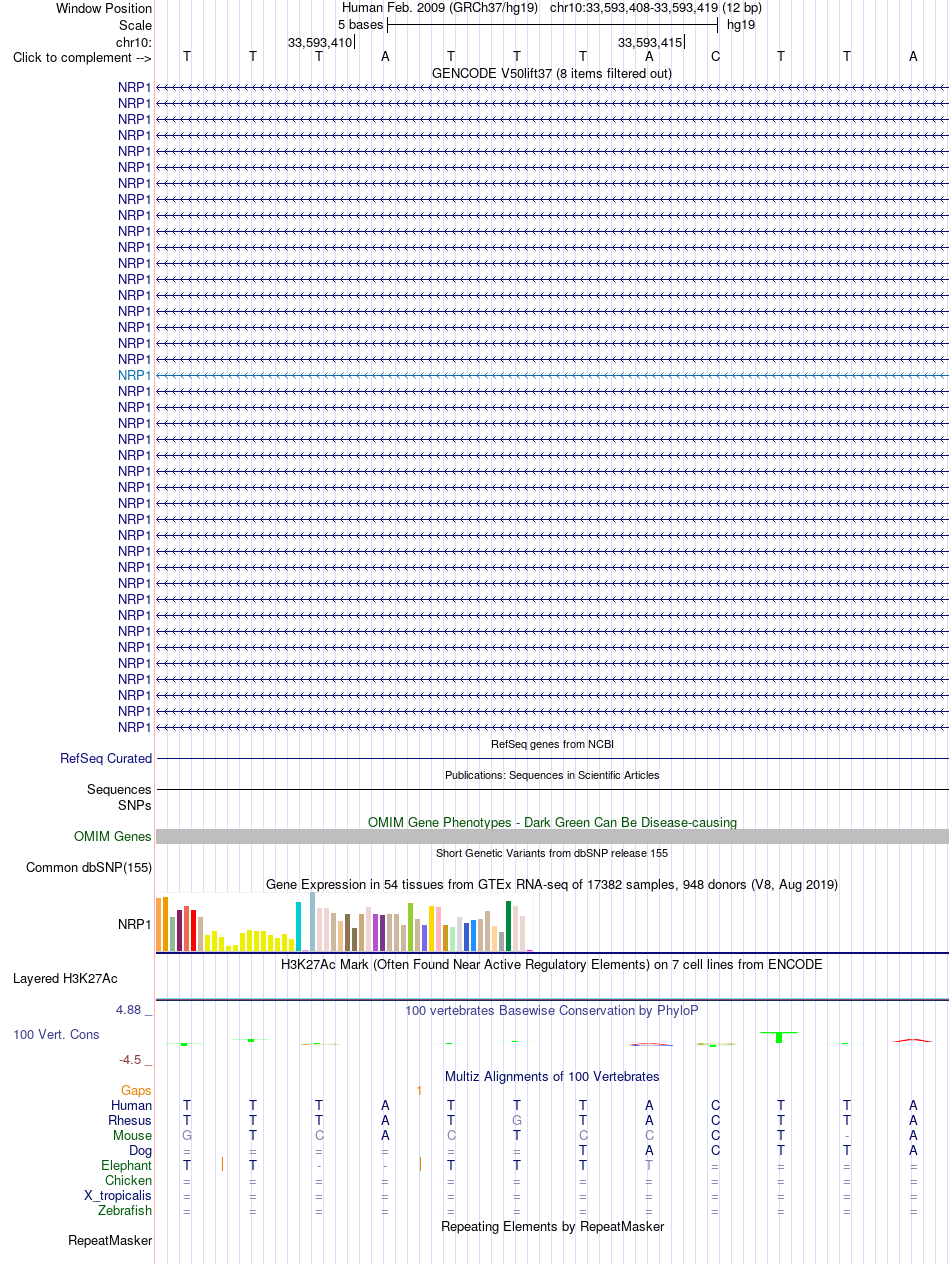950x1264 pixels.
Task: Click the Mouse alignment row label
Action: point(133,1136)
